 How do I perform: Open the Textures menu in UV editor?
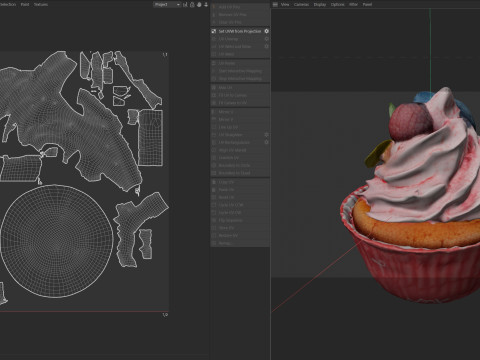(41, 4)
